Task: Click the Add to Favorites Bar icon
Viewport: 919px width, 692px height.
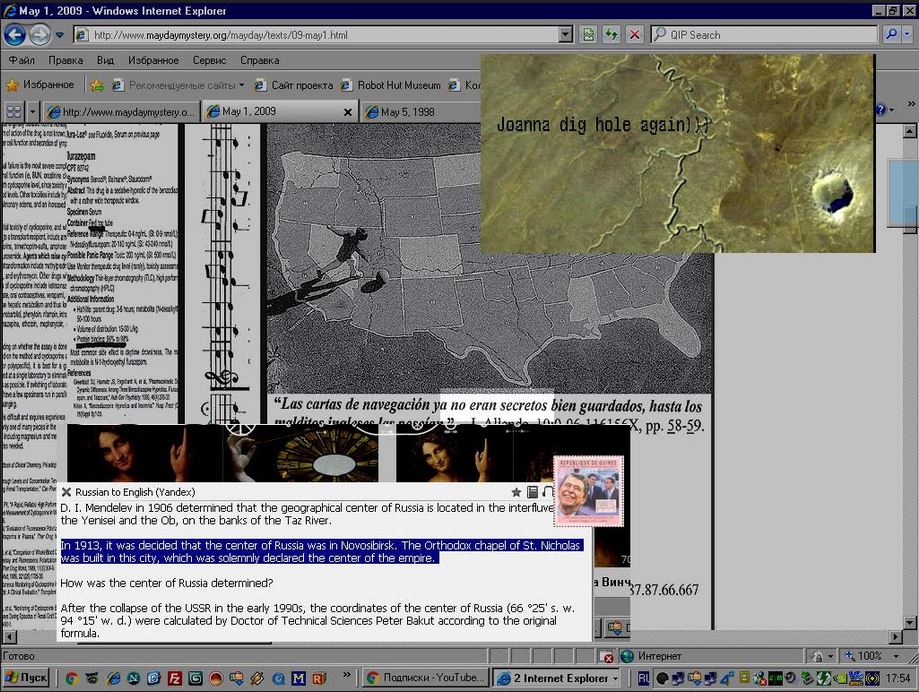Action: (97, 86)
